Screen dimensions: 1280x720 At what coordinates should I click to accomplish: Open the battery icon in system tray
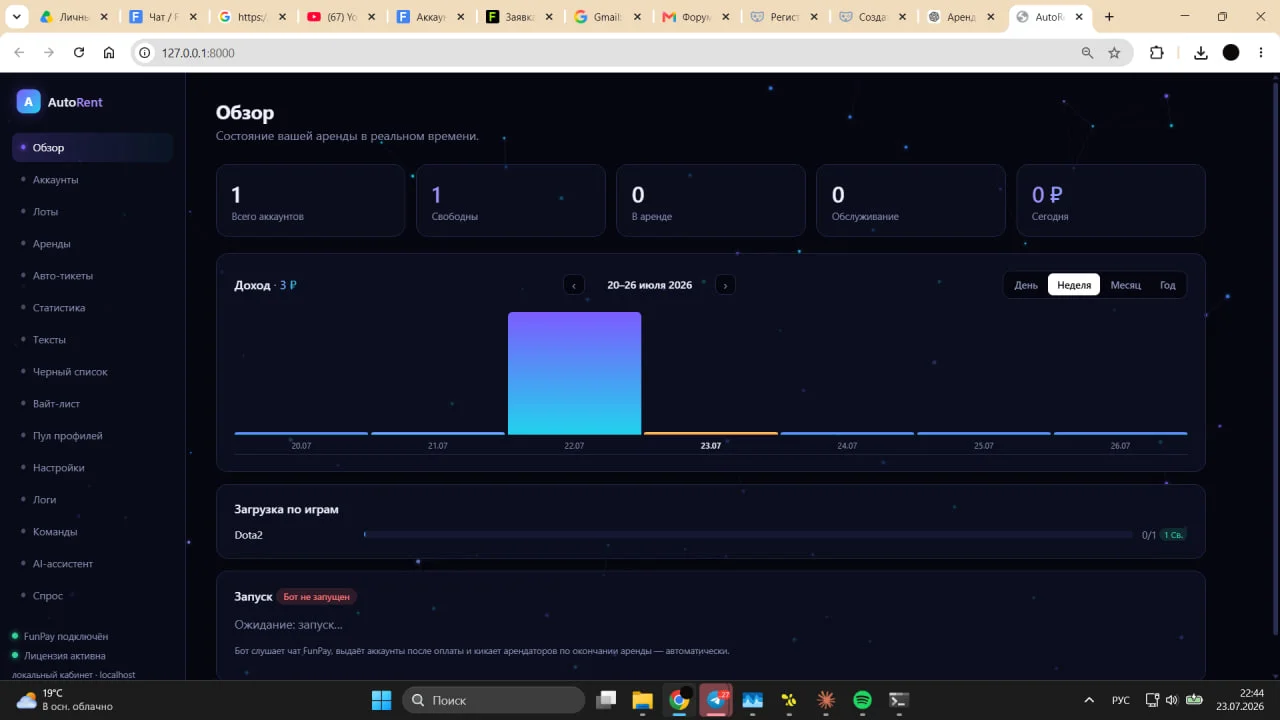(x=1194, y=700)
